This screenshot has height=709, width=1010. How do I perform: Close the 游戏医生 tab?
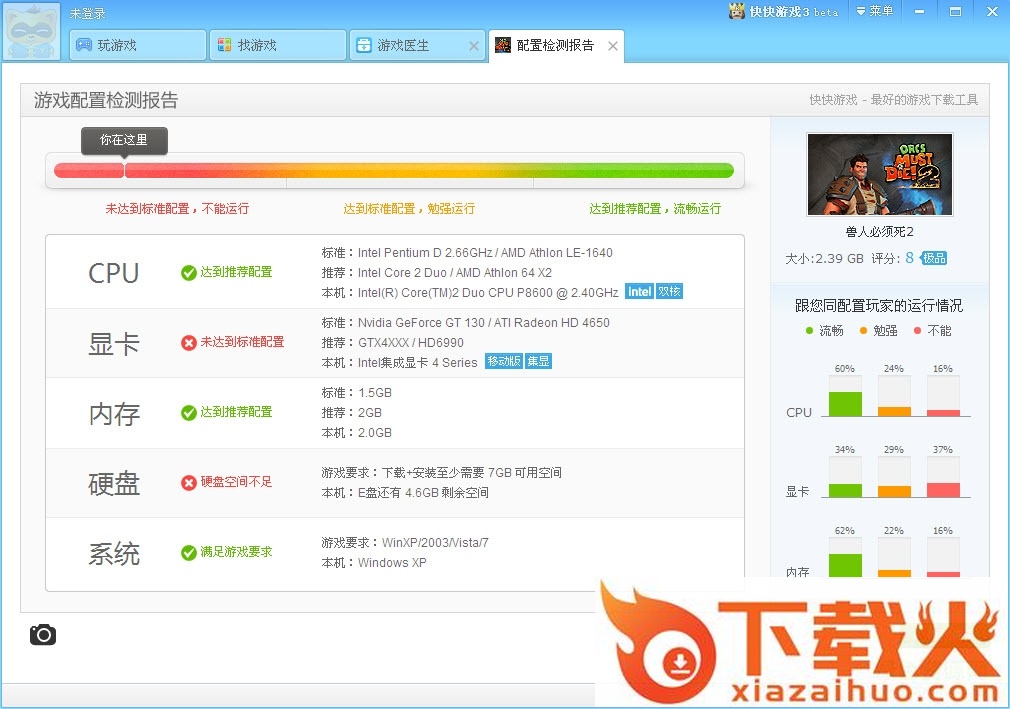click(x=474, y=46)
